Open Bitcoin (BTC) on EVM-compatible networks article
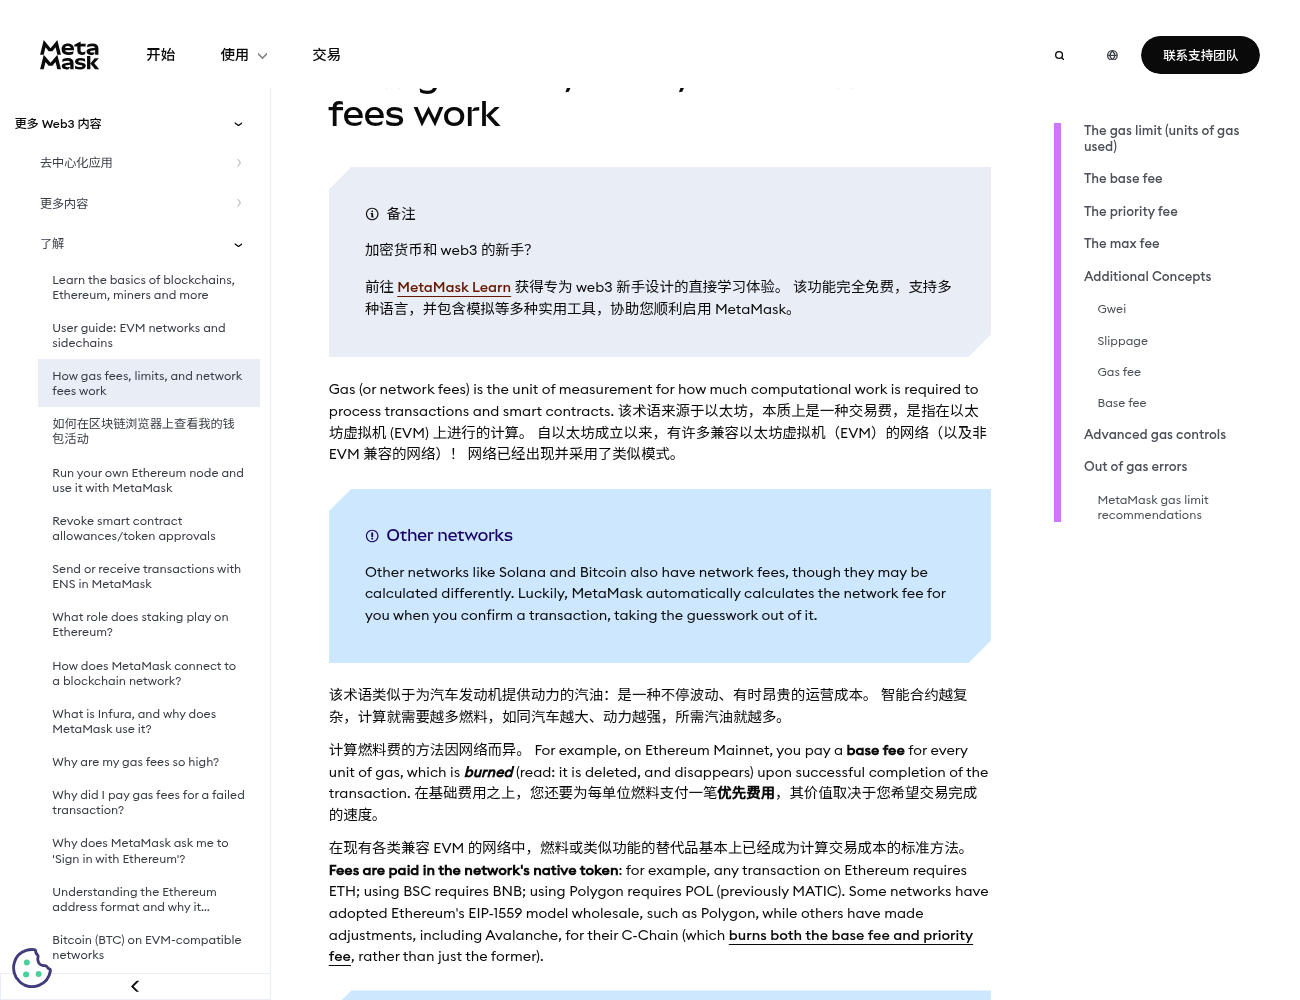 point(149,947)
